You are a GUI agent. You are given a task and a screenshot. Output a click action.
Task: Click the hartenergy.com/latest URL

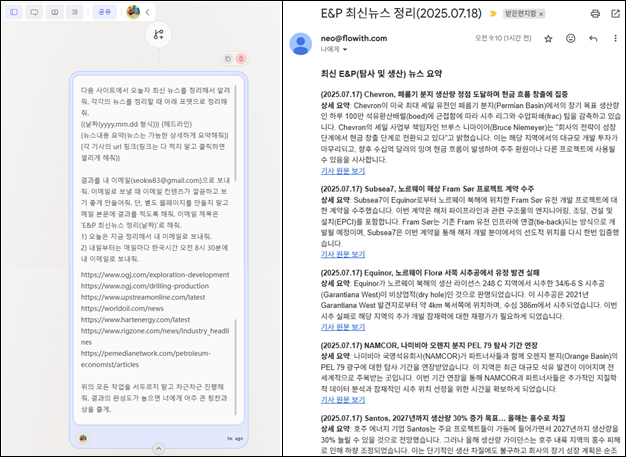pyautogui.click(x=135, y=319)
